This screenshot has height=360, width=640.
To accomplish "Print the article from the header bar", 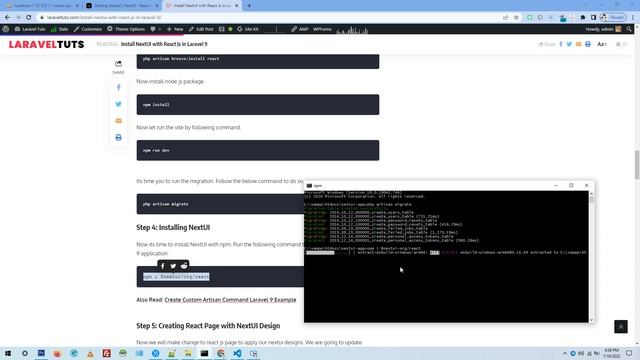I will tap(588, 44).
